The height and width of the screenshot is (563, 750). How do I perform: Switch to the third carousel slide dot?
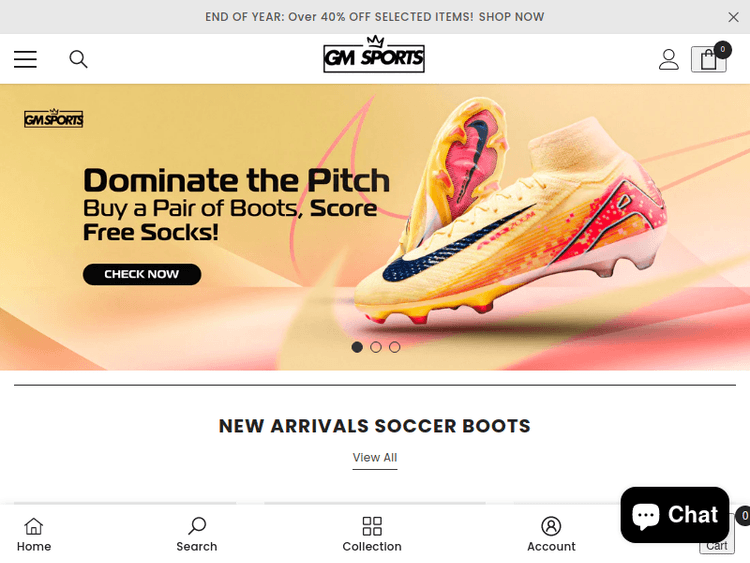(395, 347)
